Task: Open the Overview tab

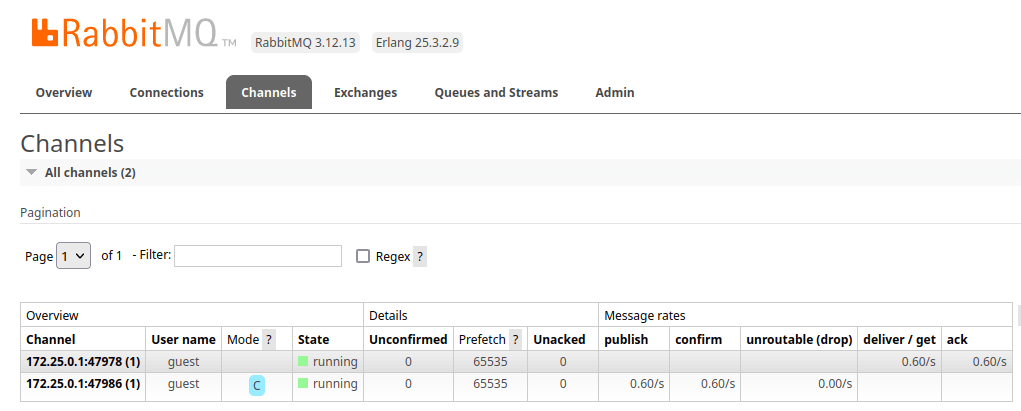Action: [x=64, y=92]
